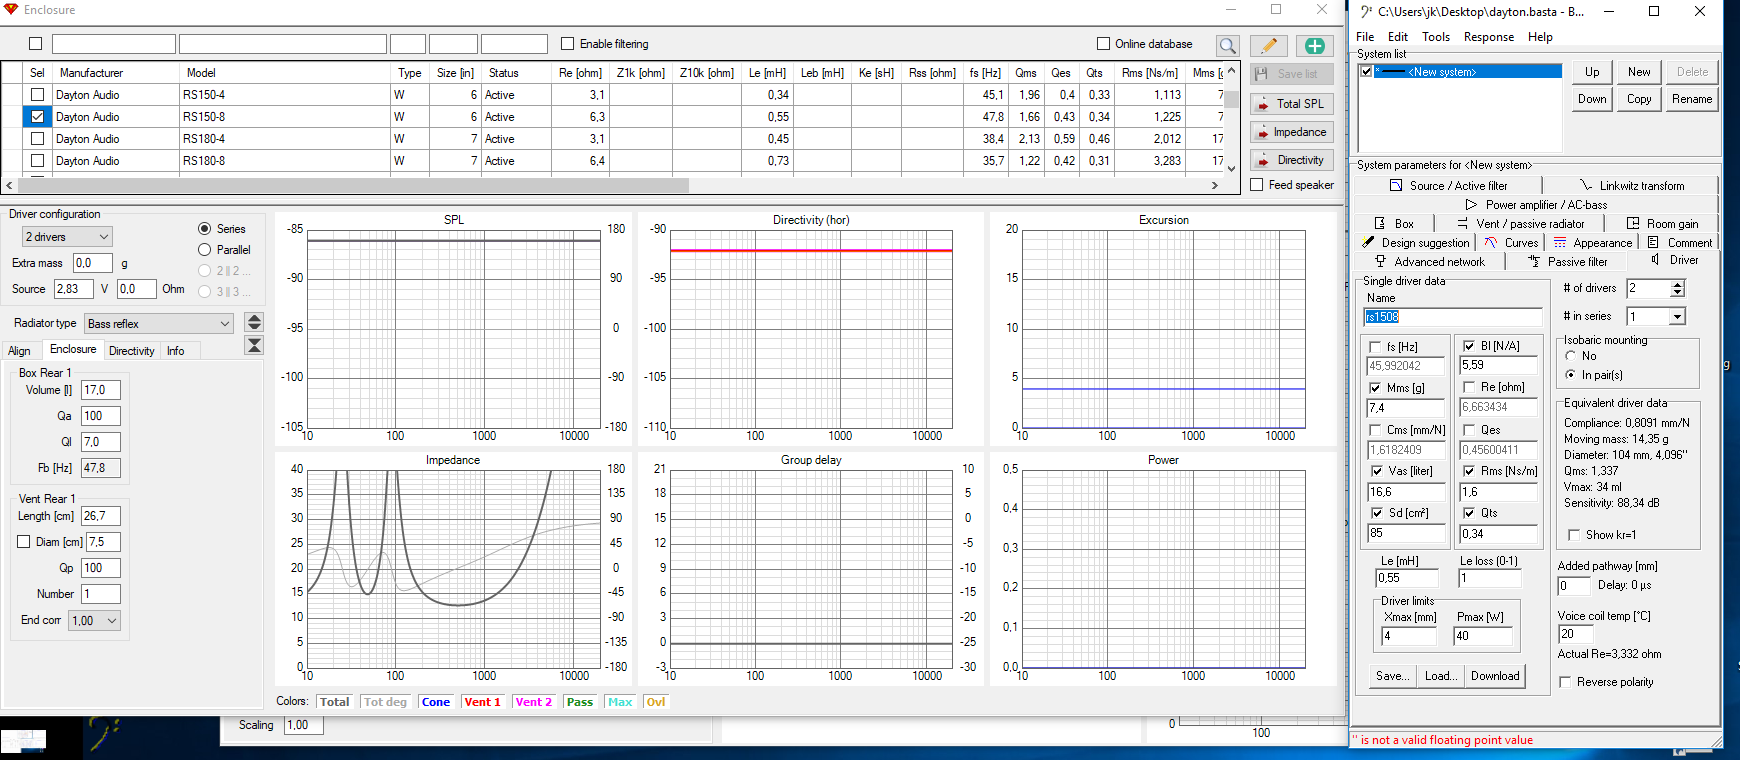Screen dimensions: 1740x760
Task: Click the Basta window title icon
Action: pyautogui.click(x=1366, y=12)
